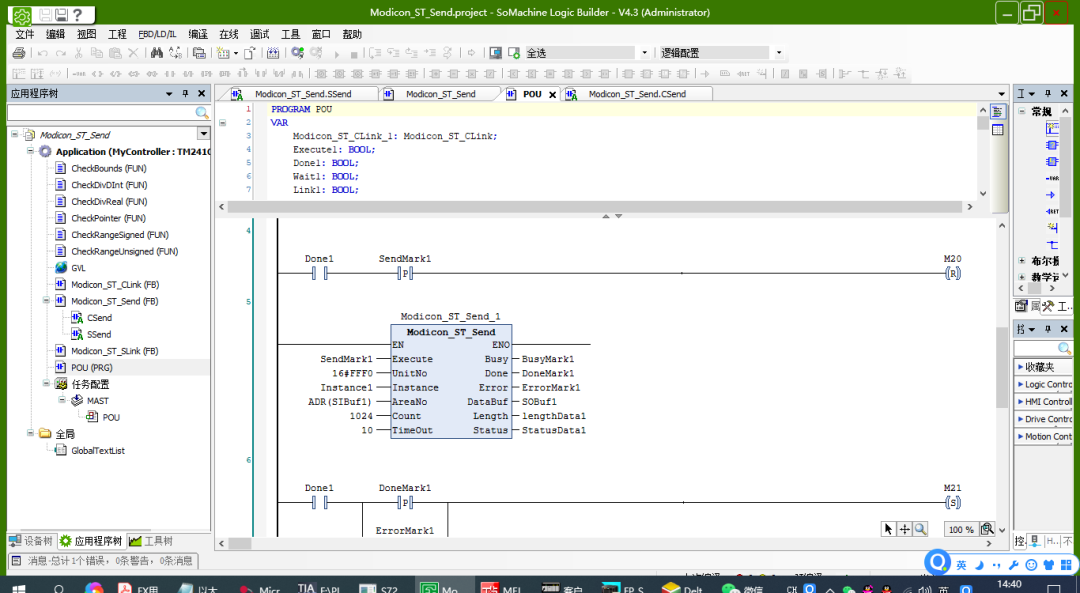This screenshot has height=593, width=1080.
Task: Click the application tree filter input field
Action: pyautogui.click(x=101, y=112)
